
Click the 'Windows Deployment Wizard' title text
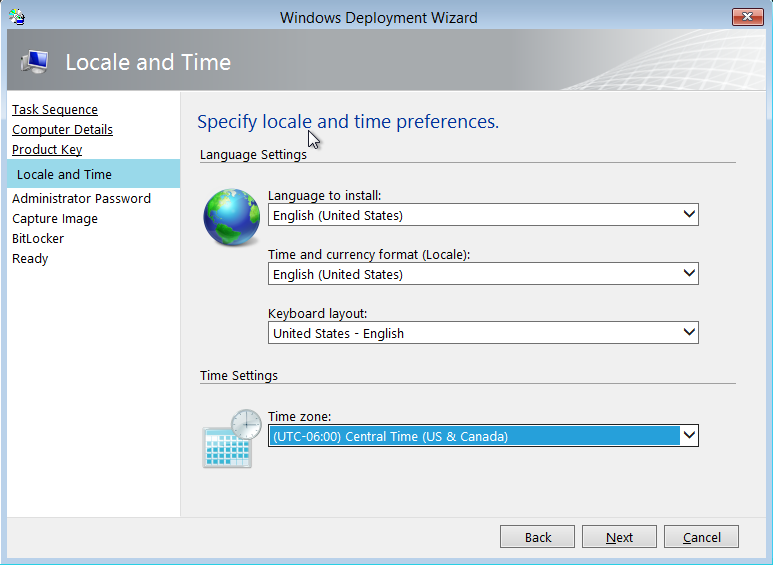pyautogui.click(x=379, y=17)
